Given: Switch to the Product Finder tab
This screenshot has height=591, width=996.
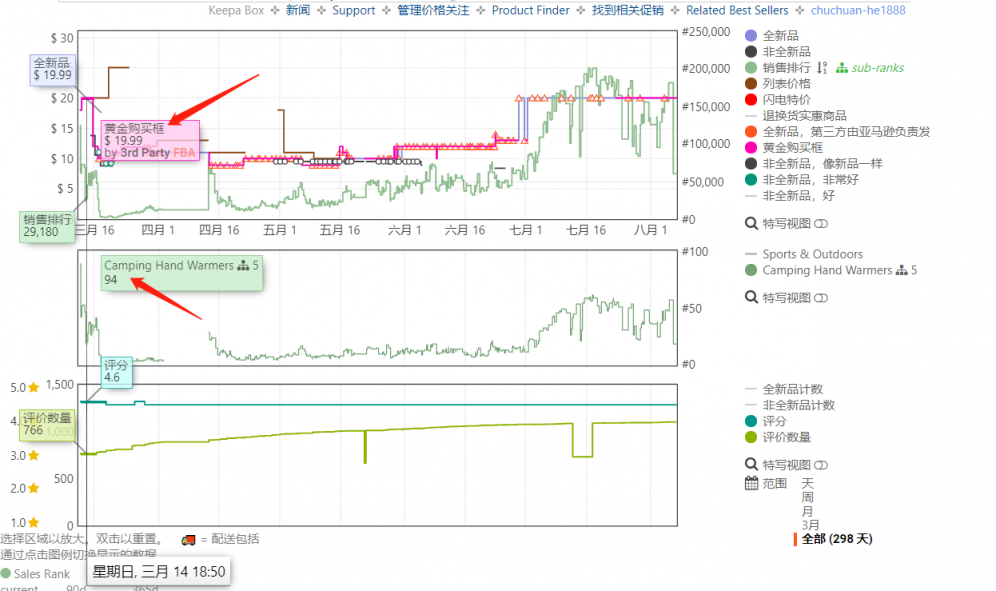Looking at the screenshot, I should (530, 10).
